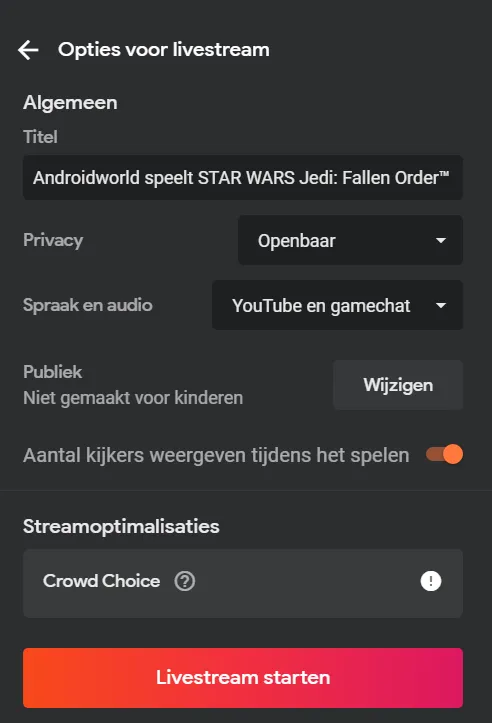The width and height of the screenshot is (492, 723).
Task: Open the Crowd Choice help question mark
Action: 184,581
